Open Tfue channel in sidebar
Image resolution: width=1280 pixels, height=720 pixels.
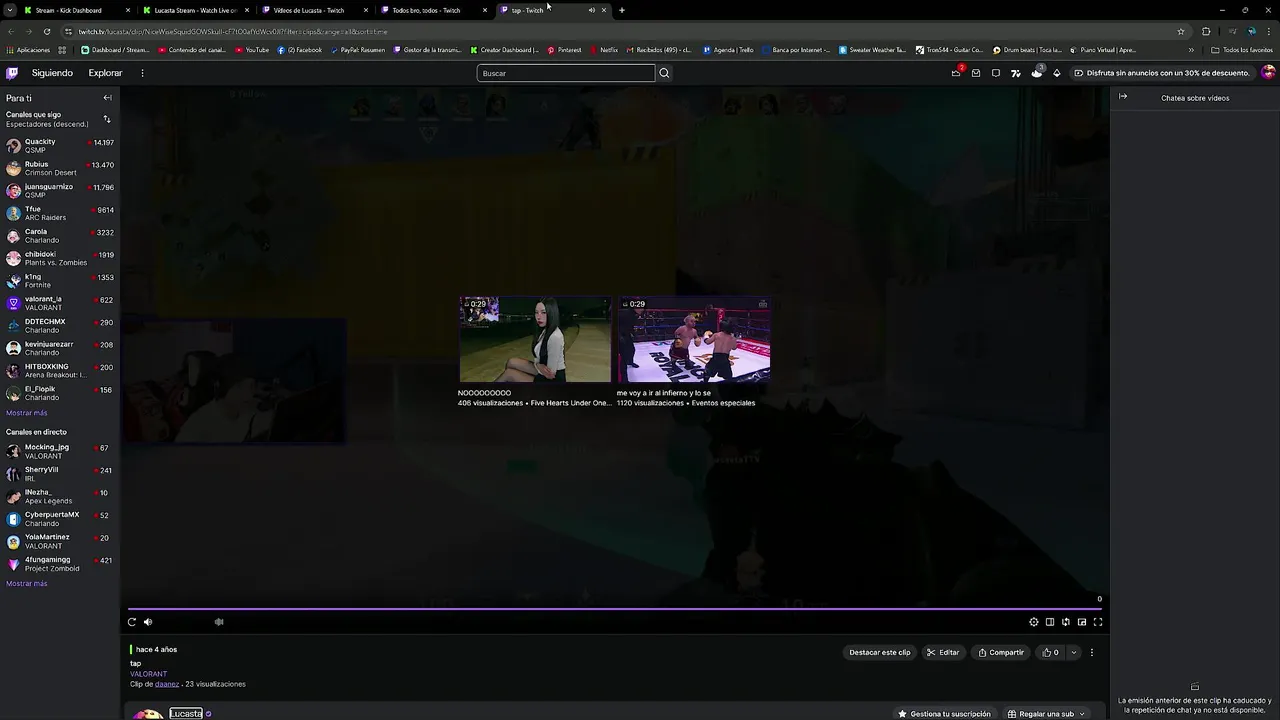pyautogui.click(x=60, y=213)
